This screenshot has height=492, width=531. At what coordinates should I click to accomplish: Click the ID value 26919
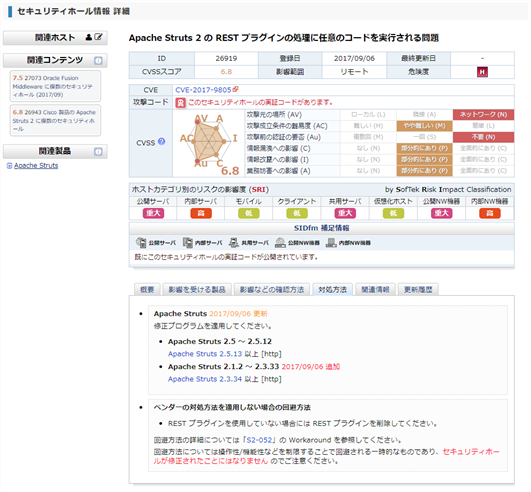pos(226,59)
